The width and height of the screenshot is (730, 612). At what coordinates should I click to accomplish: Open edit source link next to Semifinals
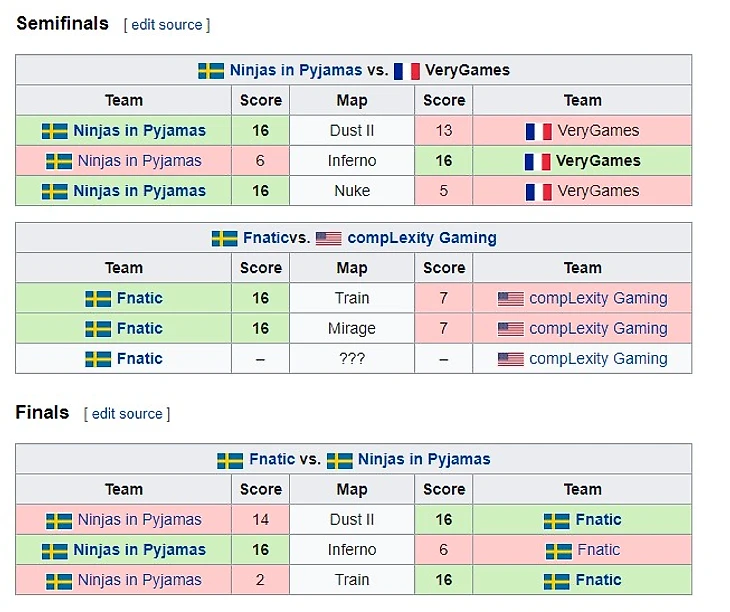[x=167, y=25]
